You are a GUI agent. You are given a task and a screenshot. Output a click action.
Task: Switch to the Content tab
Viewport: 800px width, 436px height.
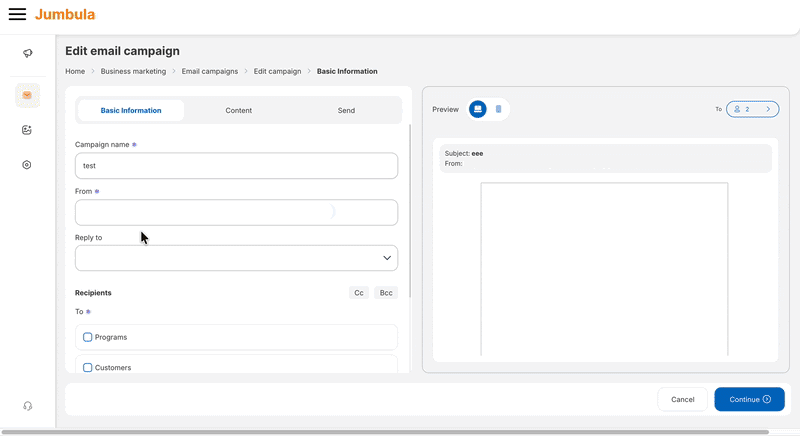pos(238,110)
